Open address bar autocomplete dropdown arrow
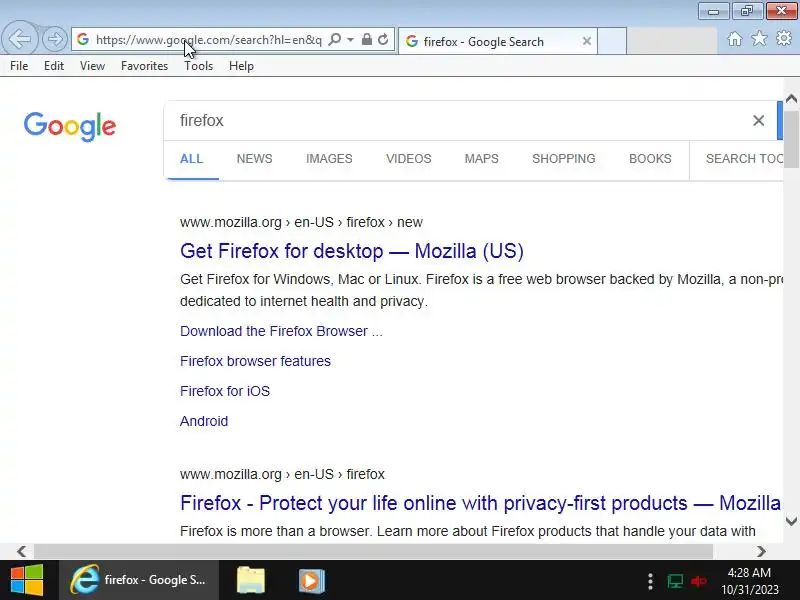The image size is (800, 600). (351, 39)
